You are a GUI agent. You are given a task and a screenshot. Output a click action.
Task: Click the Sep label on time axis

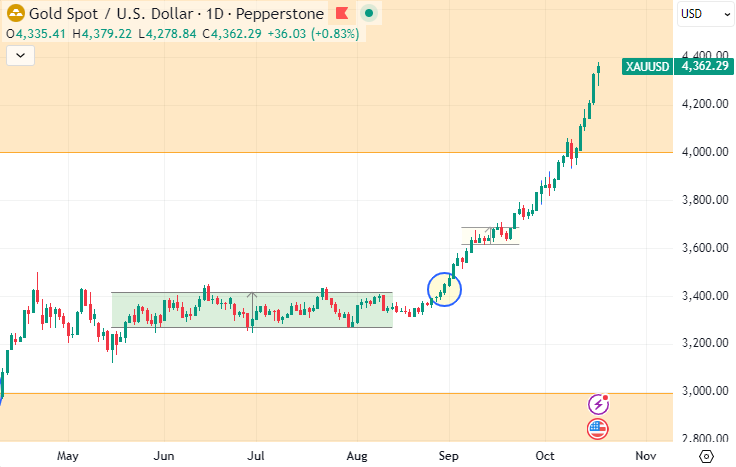point(449,455)
